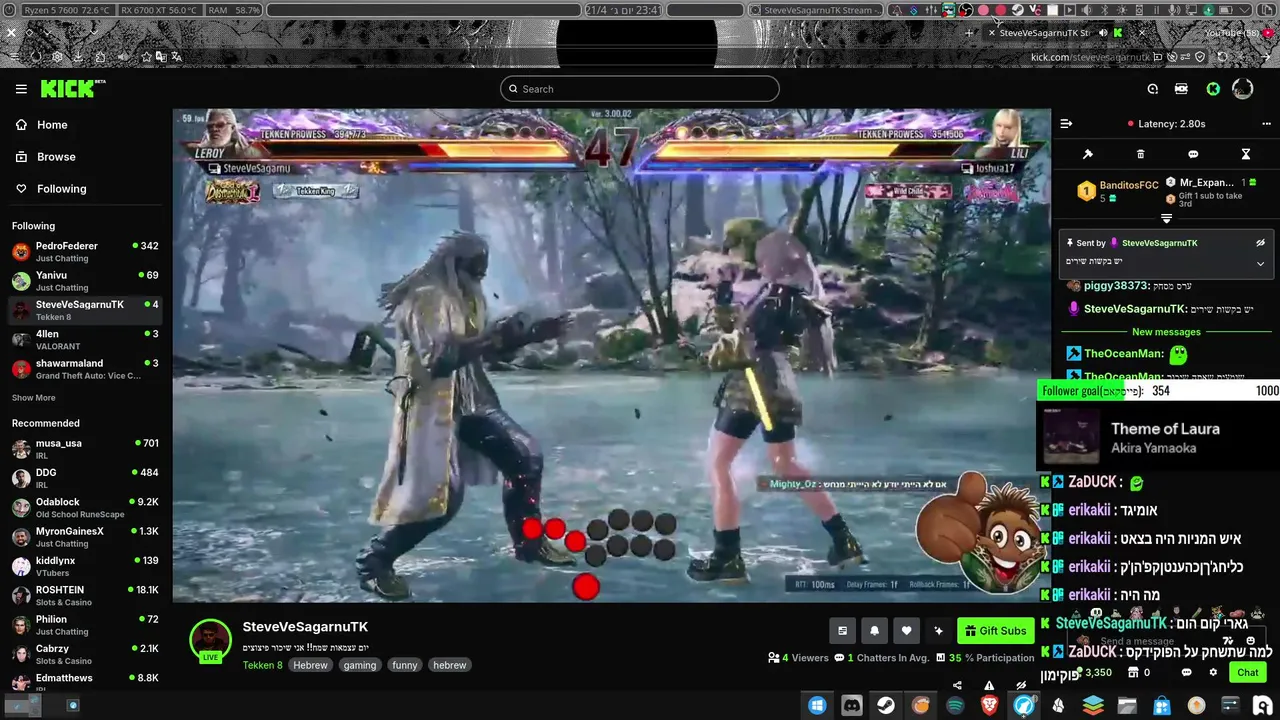Screen dimensions: 1280x720
Task: Open recommended channel Edmatthews
Action: pyautogui.click(x=85, y=681)
